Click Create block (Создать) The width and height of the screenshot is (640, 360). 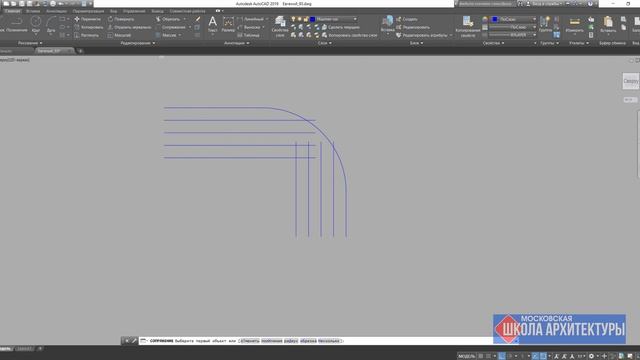(407, 19)
